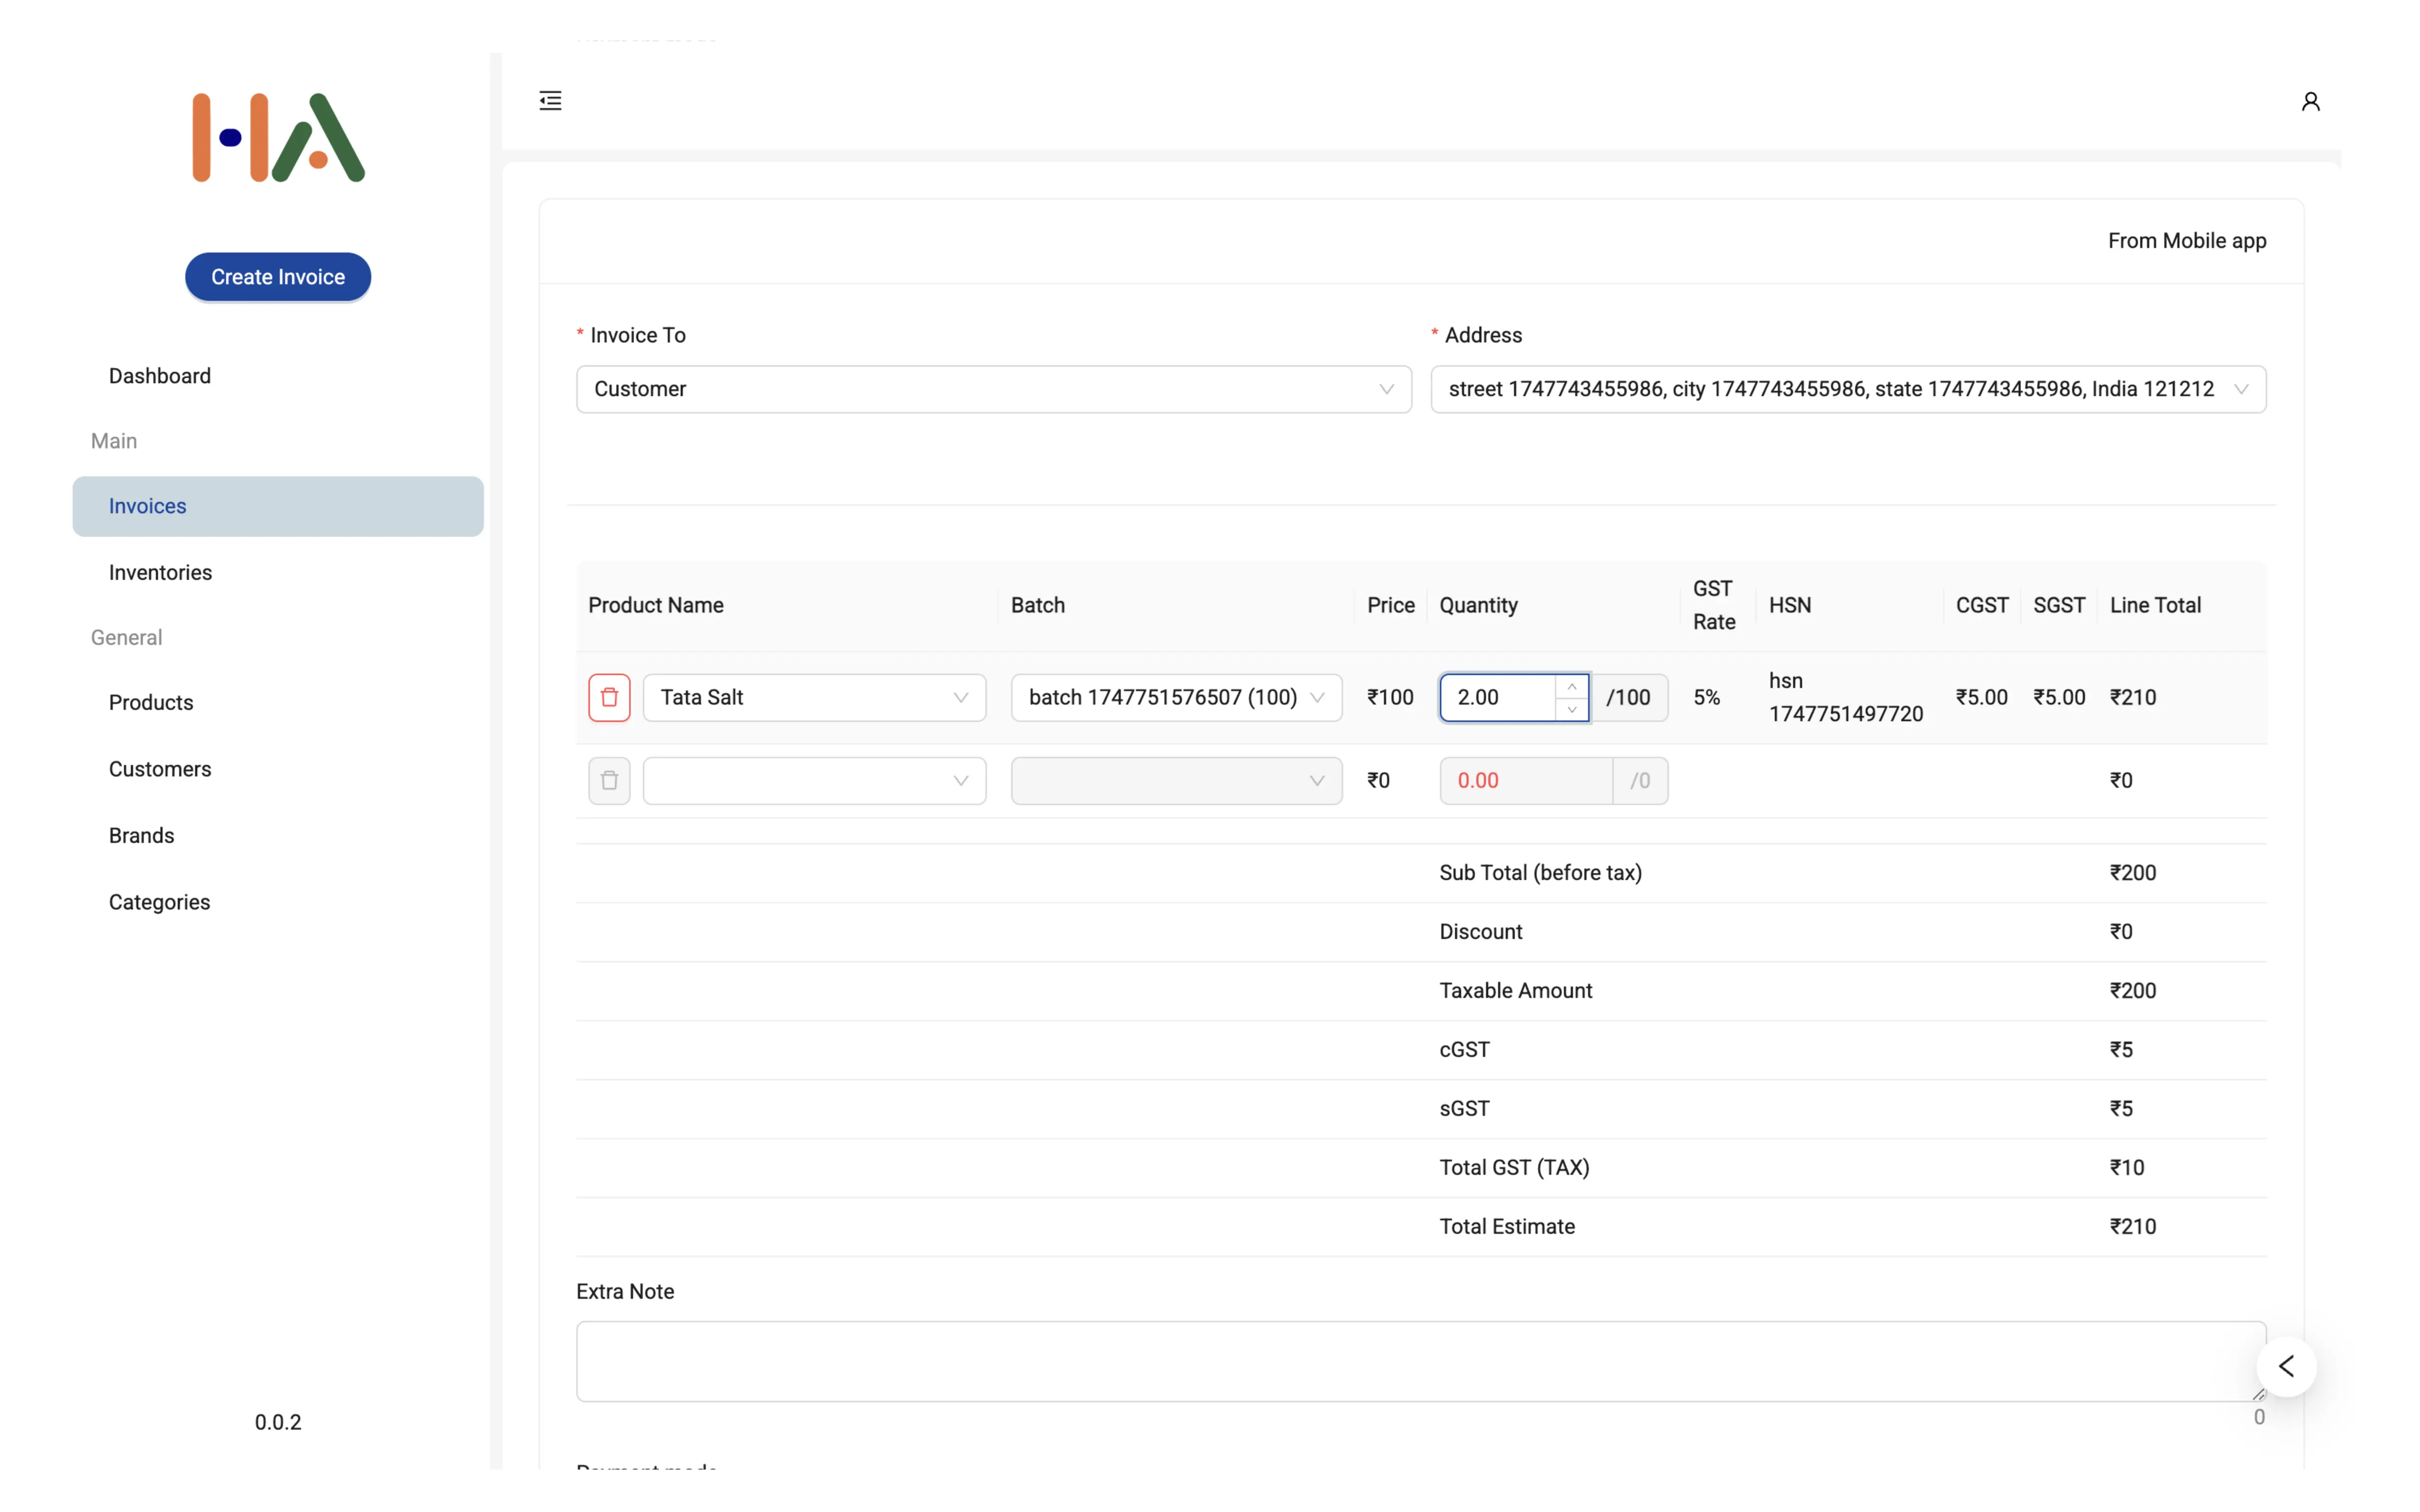Open the Inventories section

pyautogui.click(x=160, y=572)
